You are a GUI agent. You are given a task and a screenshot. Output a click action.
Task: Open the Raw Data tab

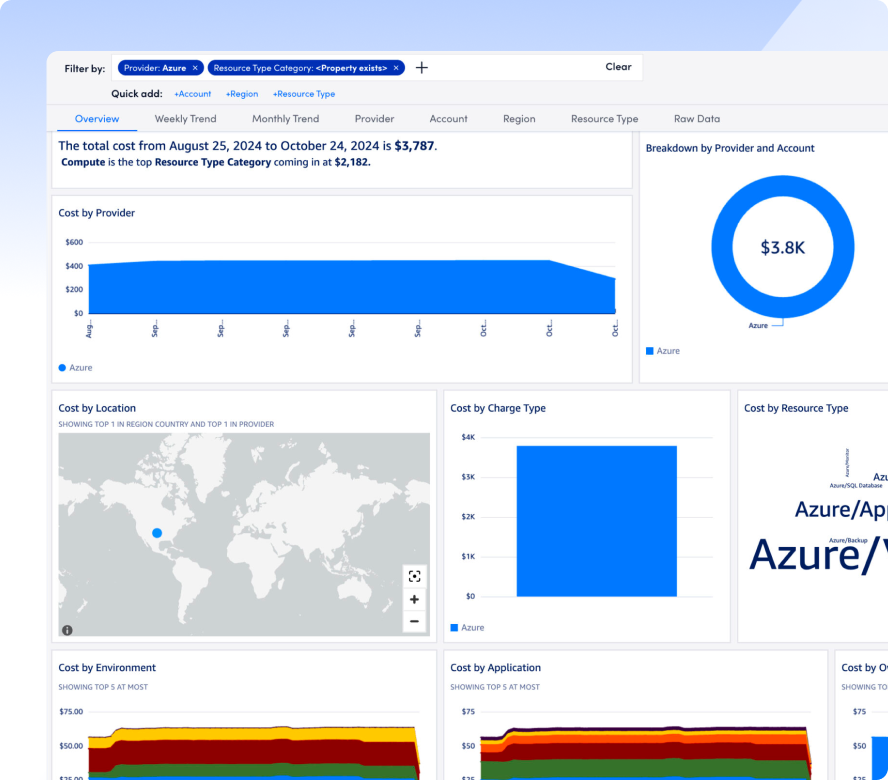coord(697,119)
